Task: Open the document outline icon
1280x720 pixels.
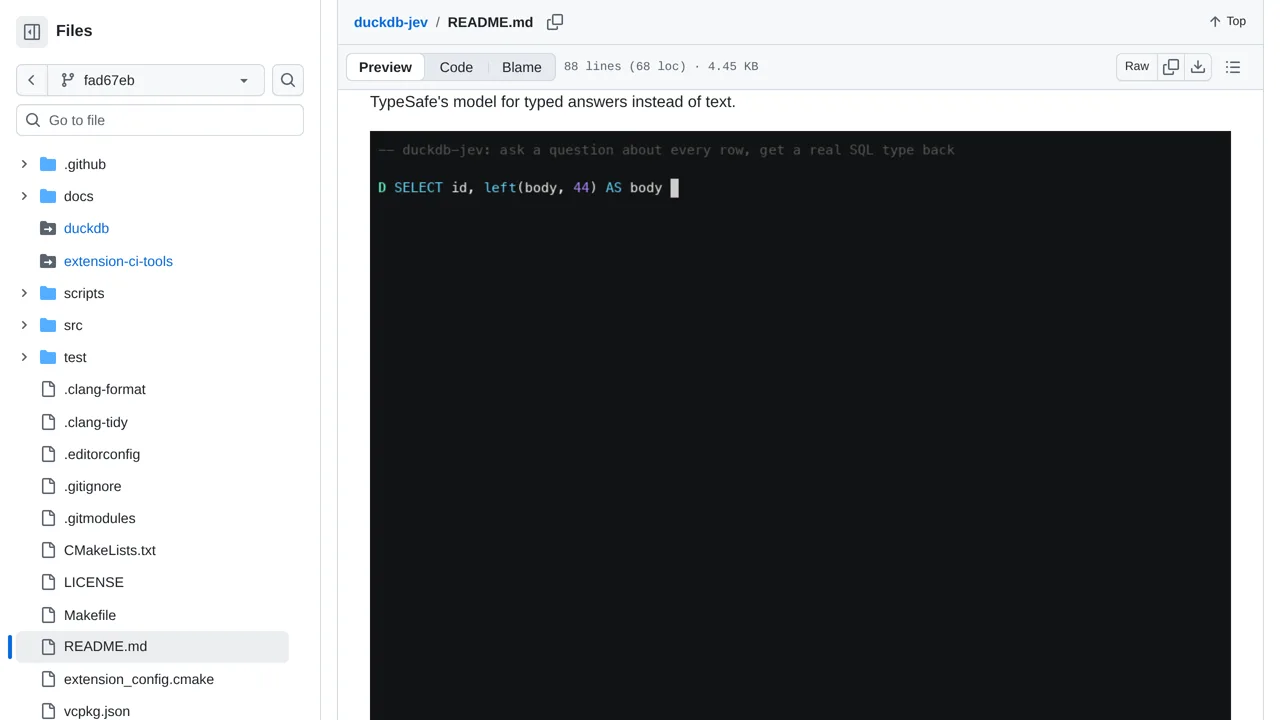Action: pyautogui.click(x=1233, y=67)
